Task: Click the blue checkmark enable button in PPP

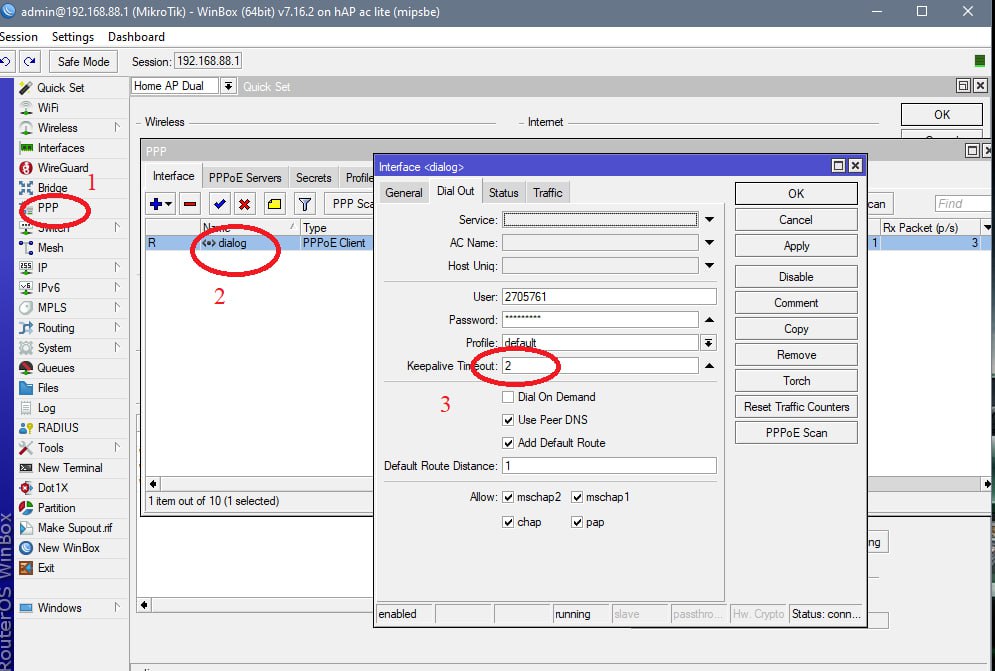Action: [220, 204]
